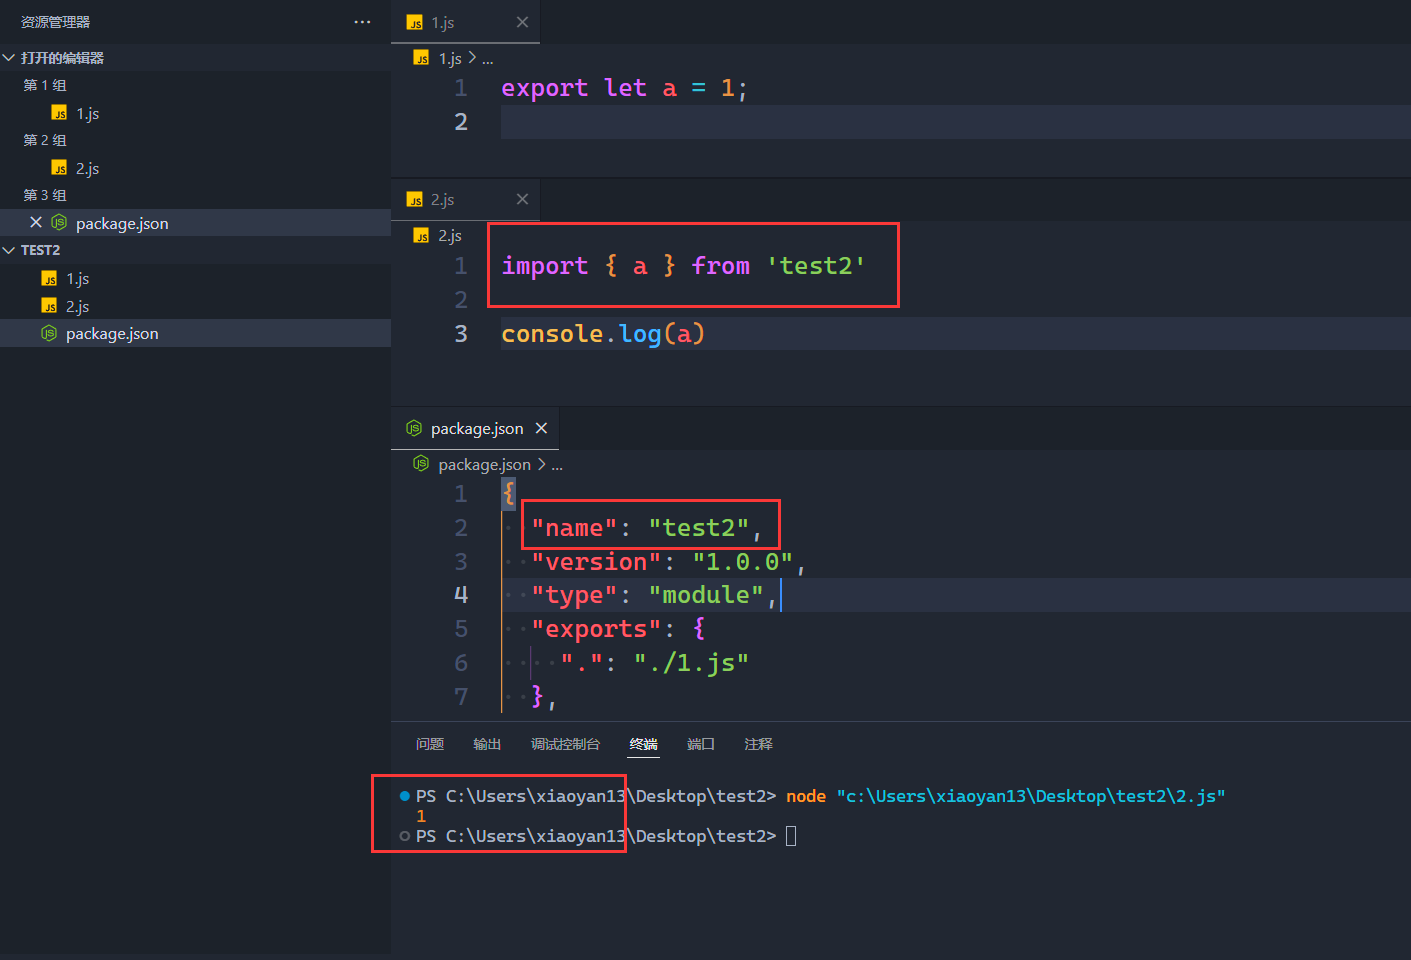This screenshot has height=960, width=1411.
Task: Collapse the TEST2 folder section
Action: pyautogui.click(x=9, y=250)
